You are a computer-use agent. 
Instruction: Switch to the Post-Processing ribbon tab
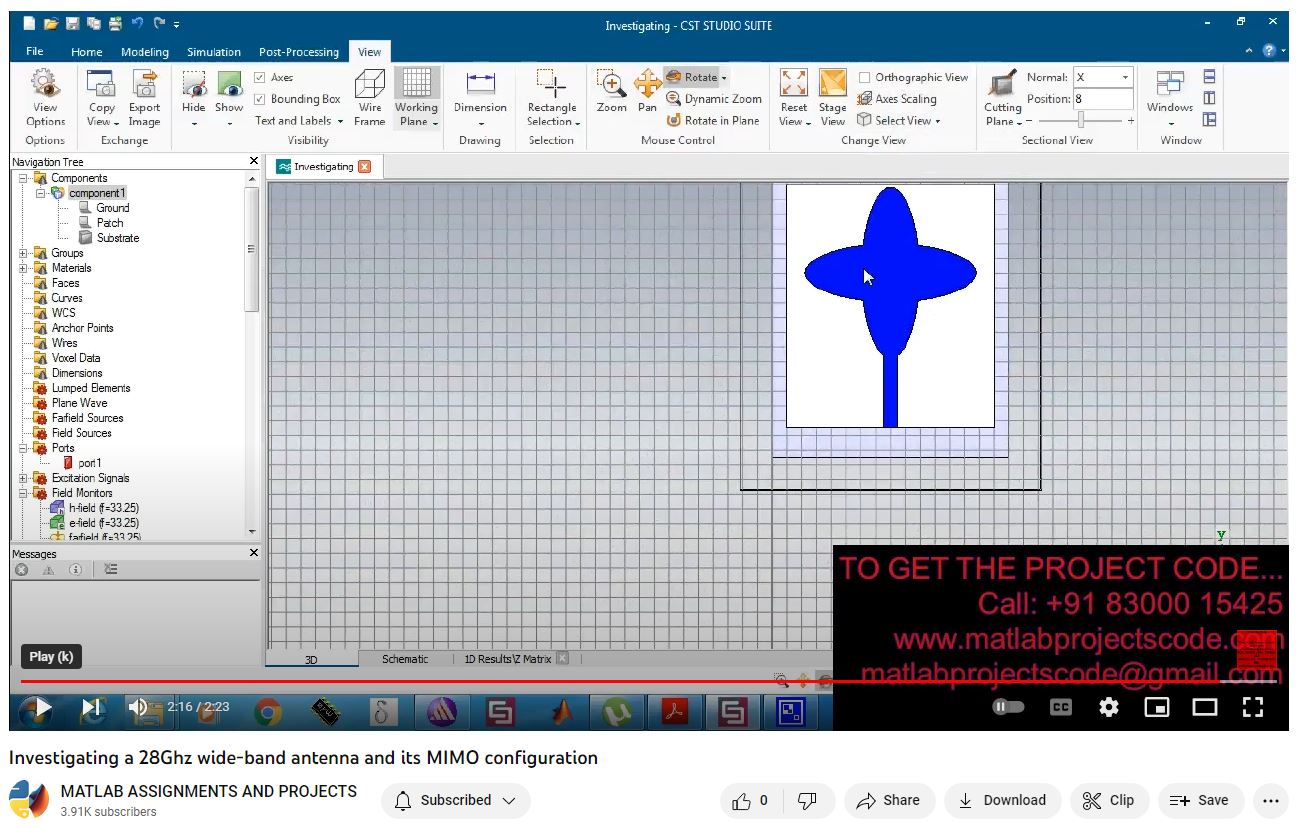(x=298, y=52)
